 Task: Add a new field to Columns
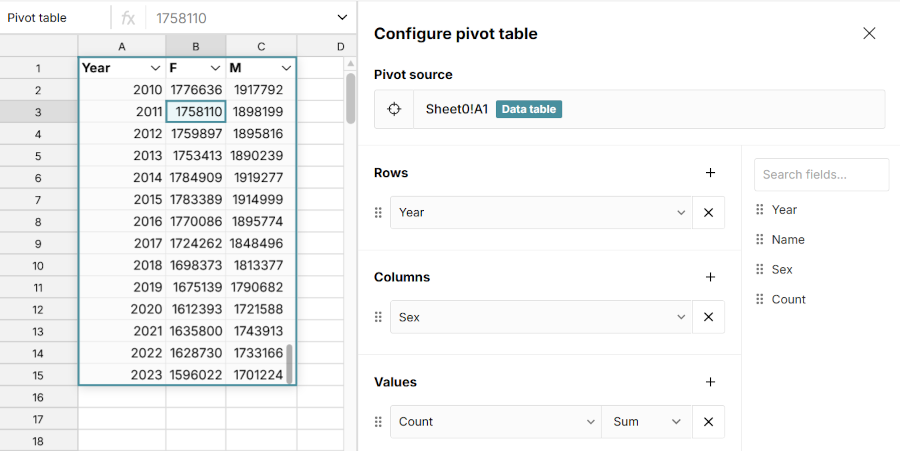tap(710, 277)
